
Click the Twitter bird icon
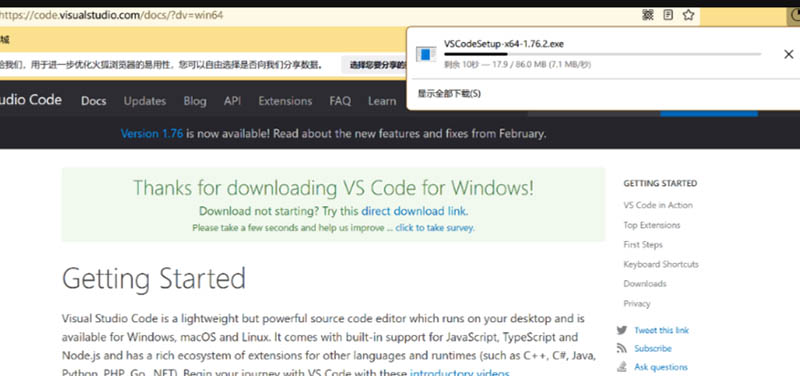(x=621, y=330)
